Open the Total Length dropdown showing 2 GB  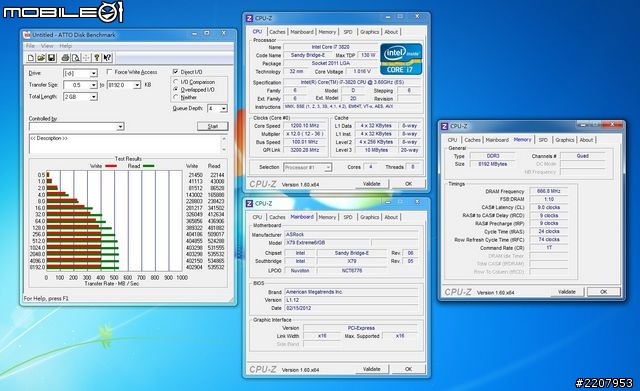click(93, 97)
